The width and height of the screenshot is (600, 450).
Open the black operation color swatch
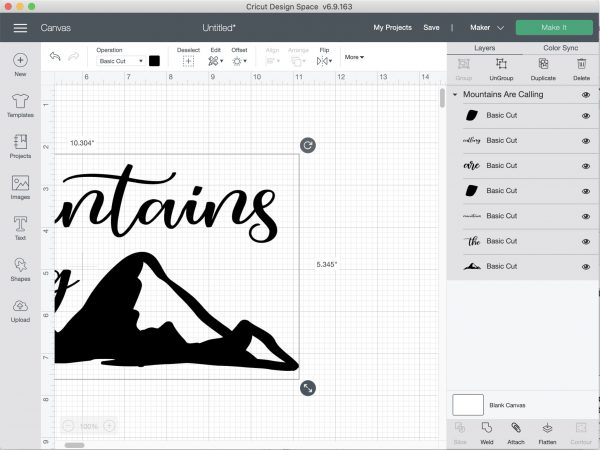pos(154,61)
